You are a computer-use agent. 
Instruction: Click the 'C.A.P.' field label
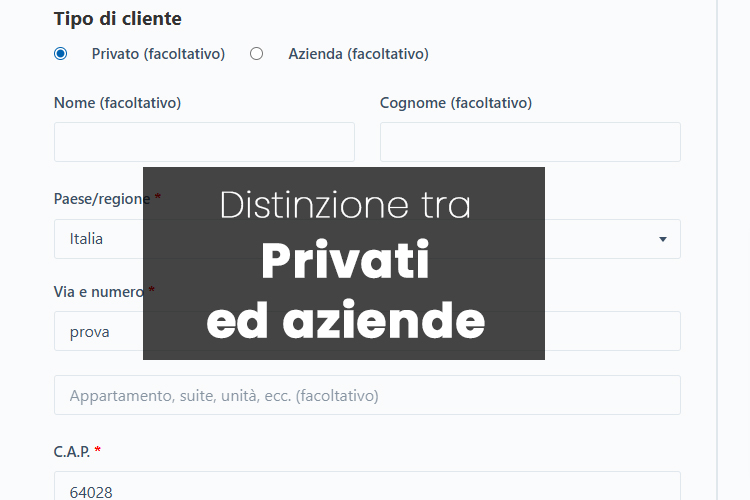point(71,452)
